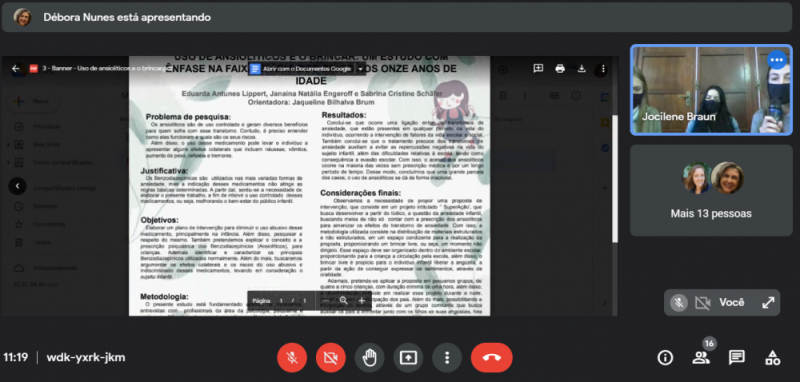Open meeting details info icon
This screenshot has width=800, height=382.
pyautogui.click(x=665, y=358)
